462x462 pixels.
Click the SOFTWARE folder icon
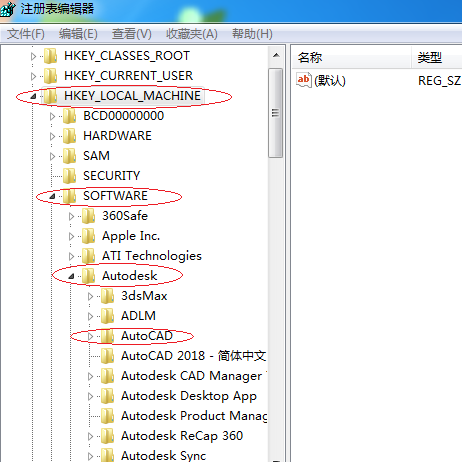click(70, 196)
